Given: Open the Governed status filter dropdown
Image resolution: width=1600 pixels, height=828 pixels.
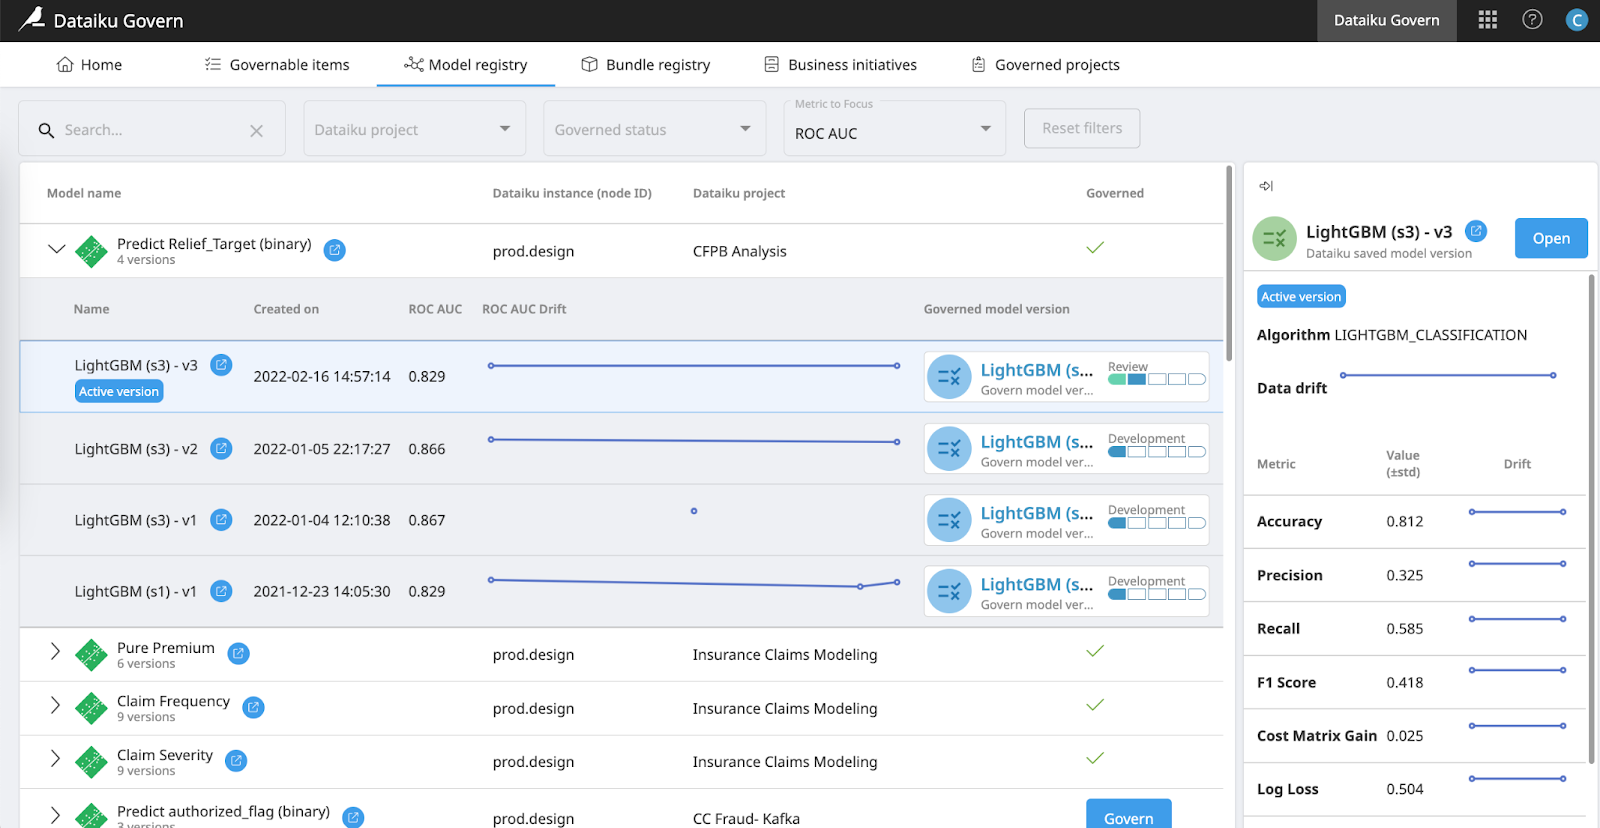Looking at the screenshot, I should (654, 129).
